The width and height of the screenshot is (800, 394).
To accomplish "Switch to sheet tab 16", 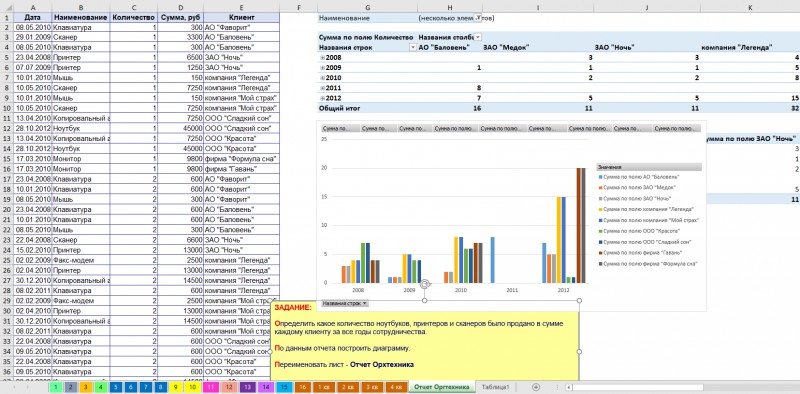I will click(x=303, y=387).
